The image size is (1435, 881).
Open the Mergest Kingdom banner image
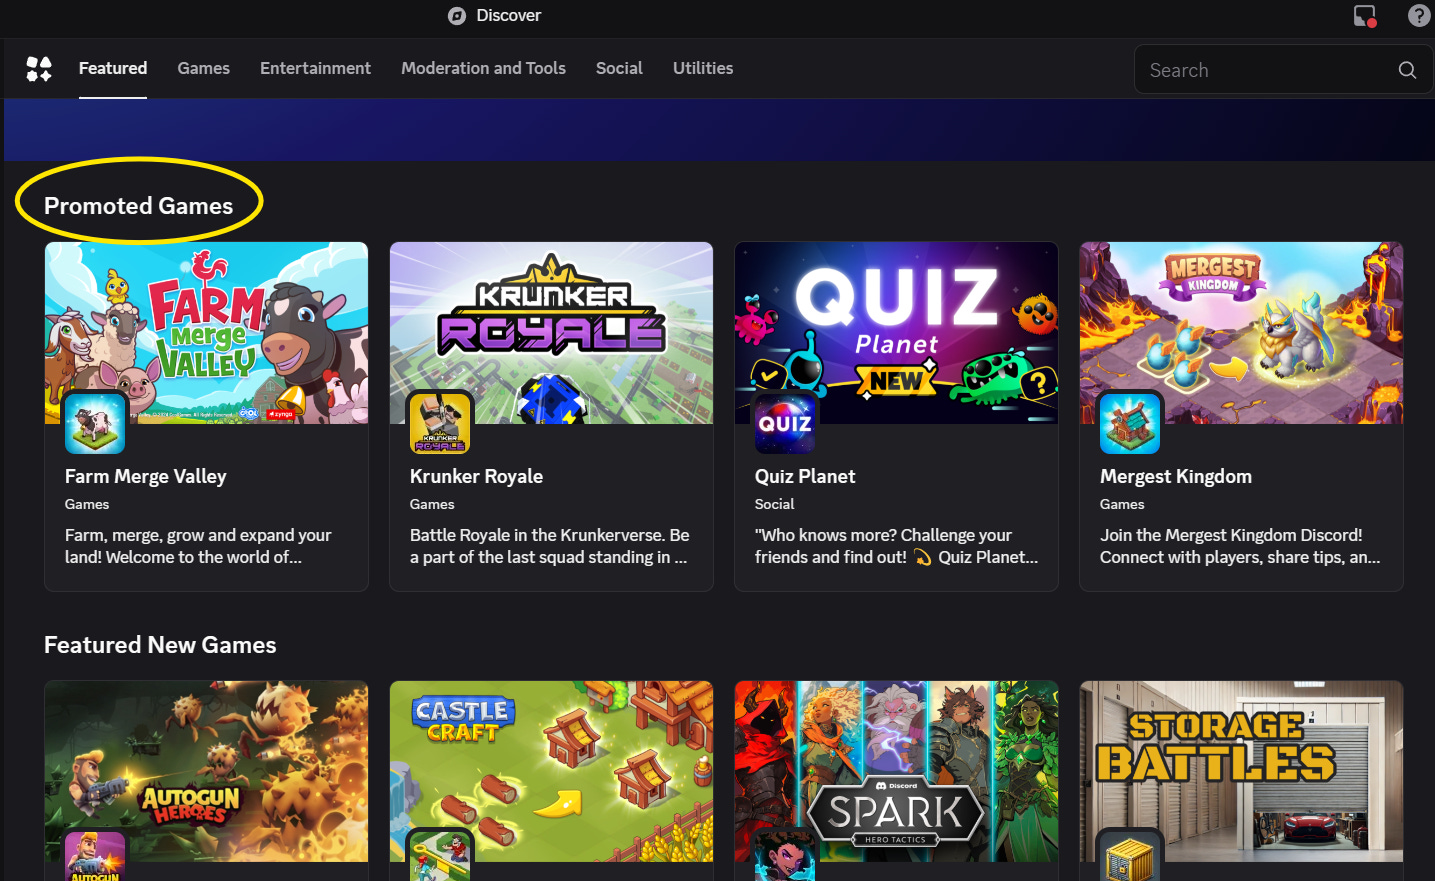(x=1241, y=333)
